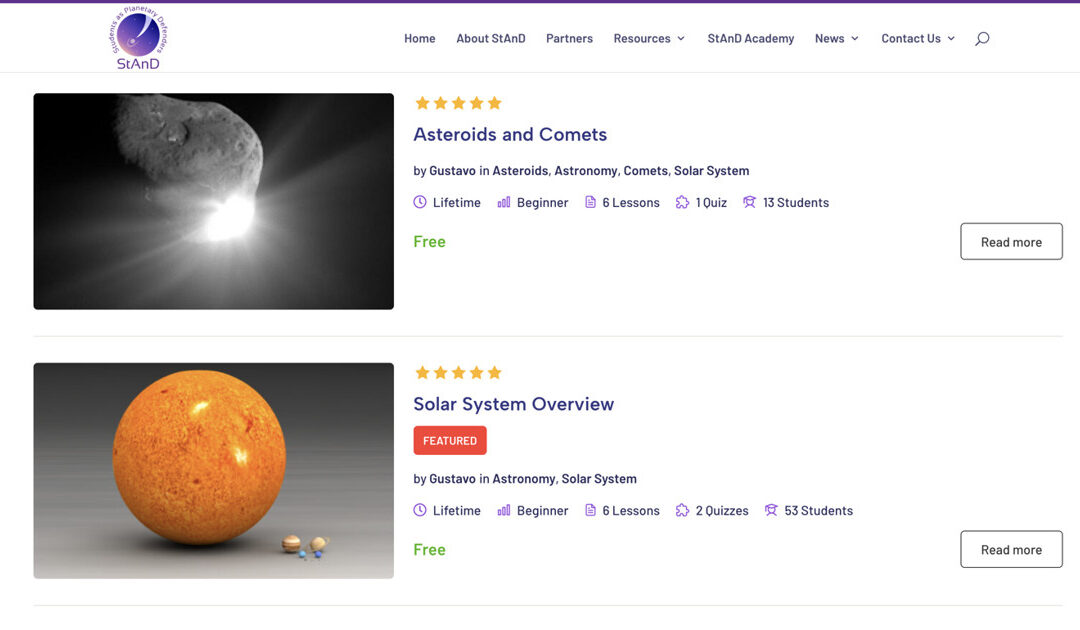The height and width of the screenshot is (630, 1080).
Task: Click the lessons document icon for Solar System Overview
Action: point(591,510)
